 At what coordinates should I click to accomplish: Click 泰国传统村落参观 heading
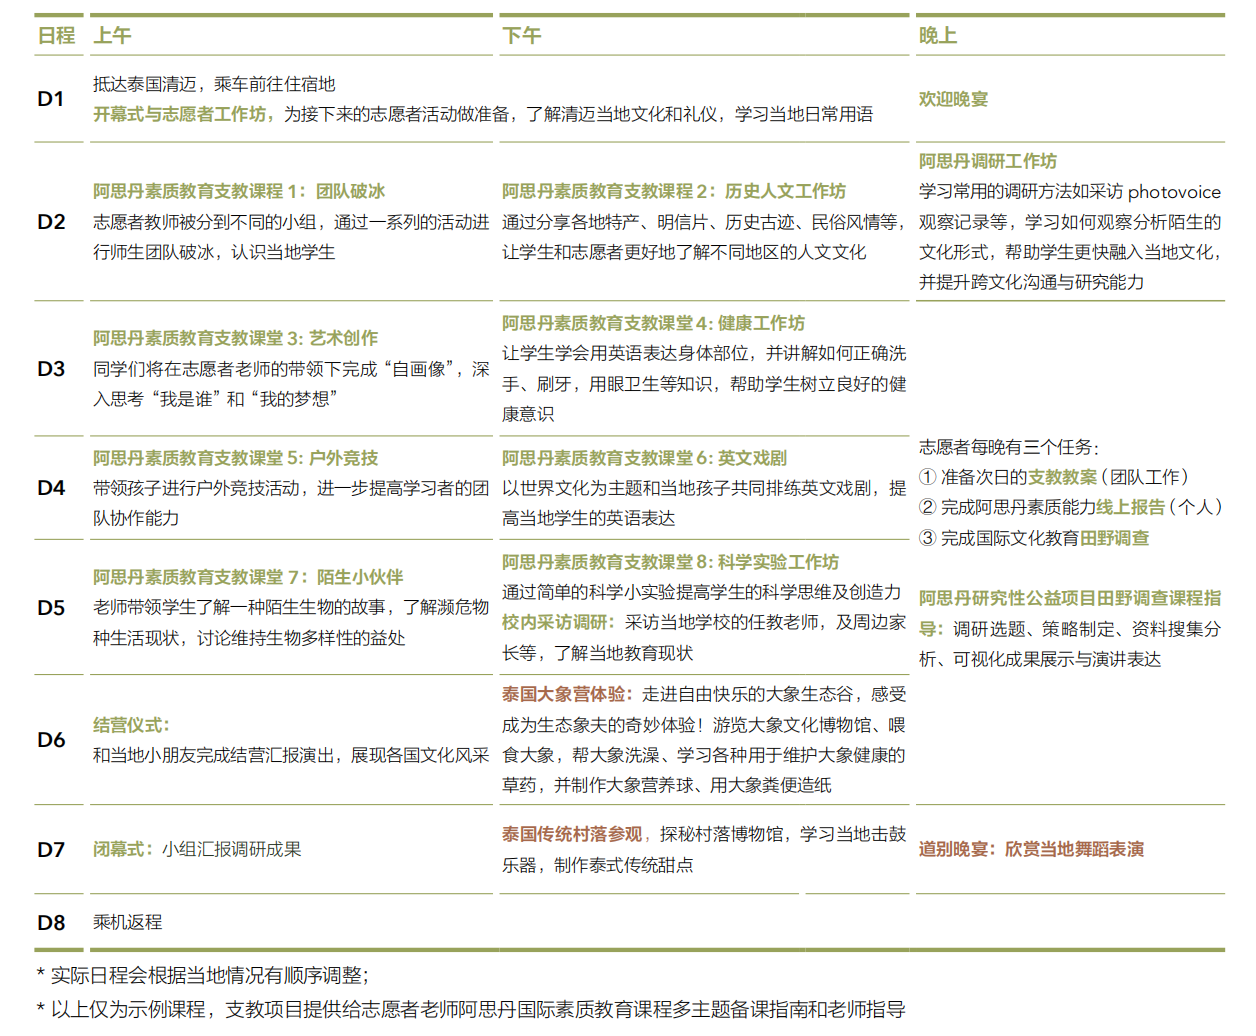click(572, 834)
